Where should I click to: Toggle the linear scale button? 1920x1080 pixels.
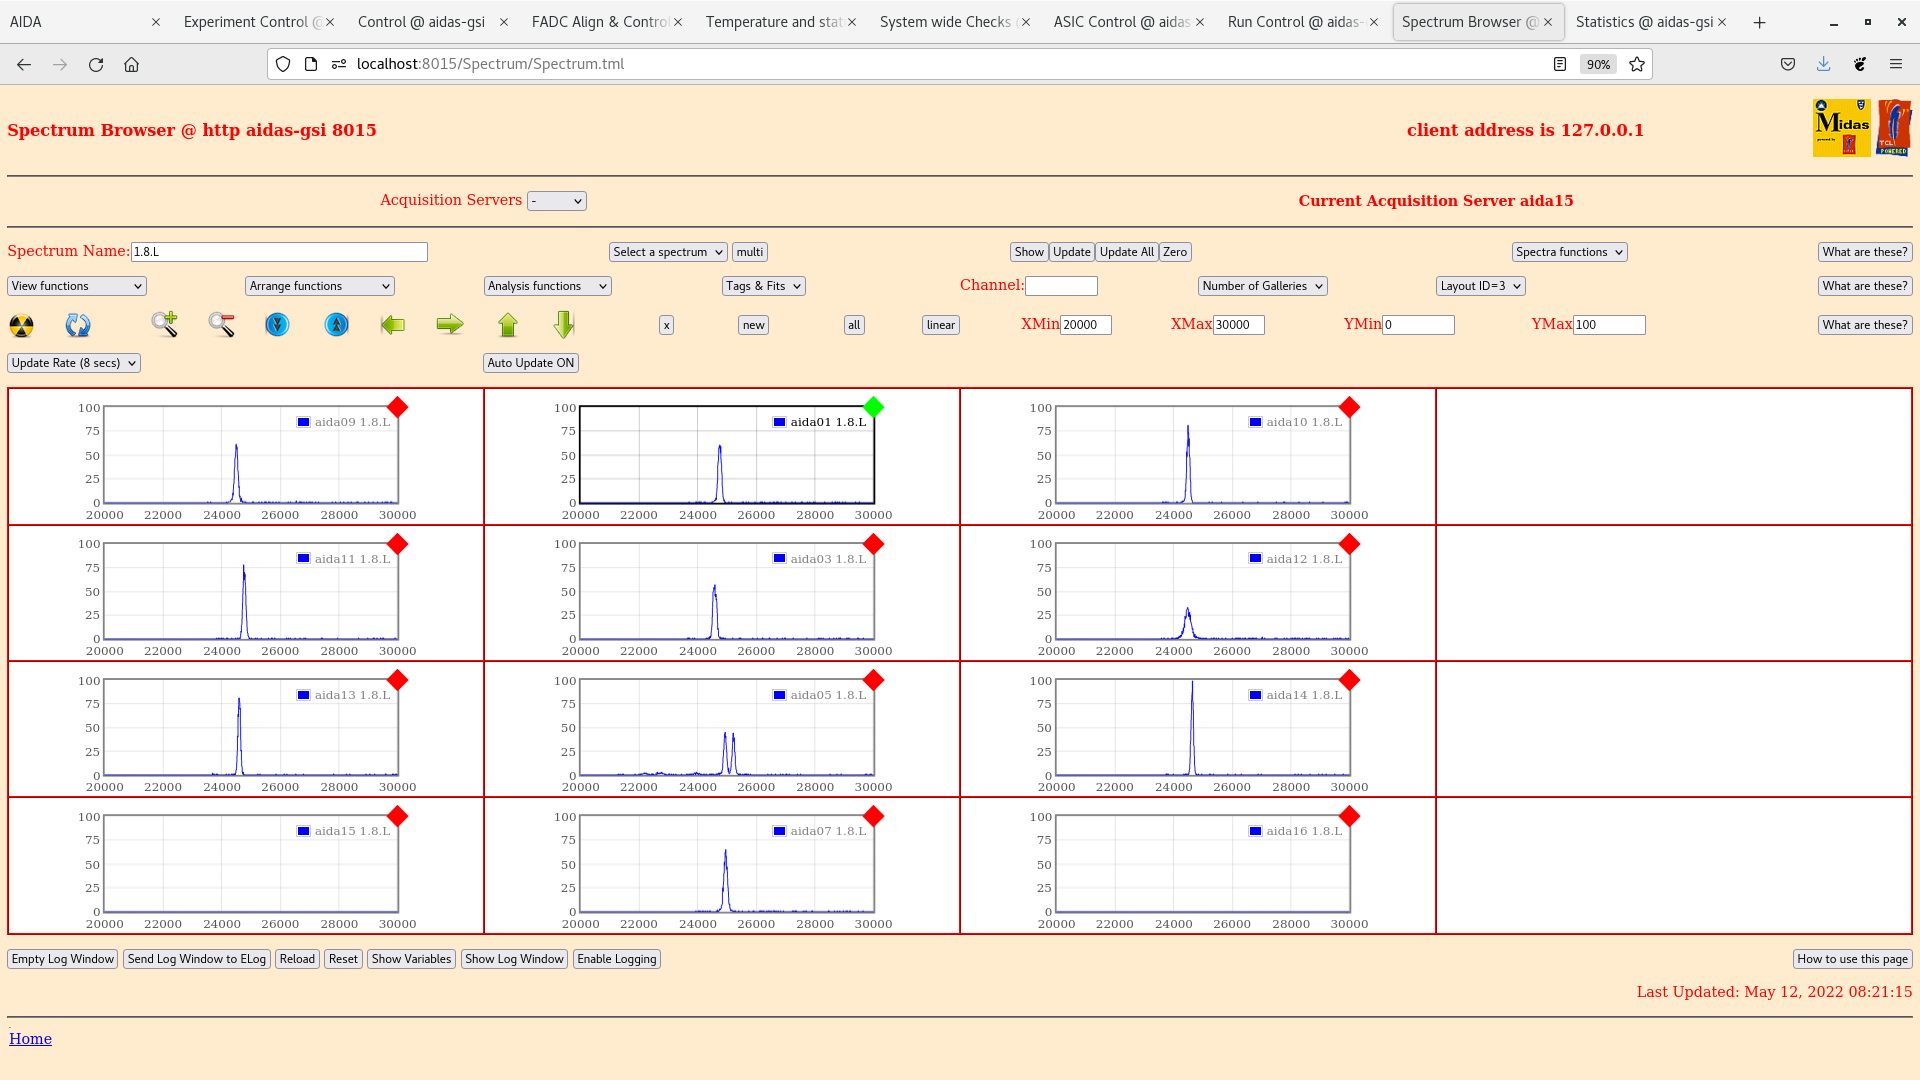pos(940,325)
